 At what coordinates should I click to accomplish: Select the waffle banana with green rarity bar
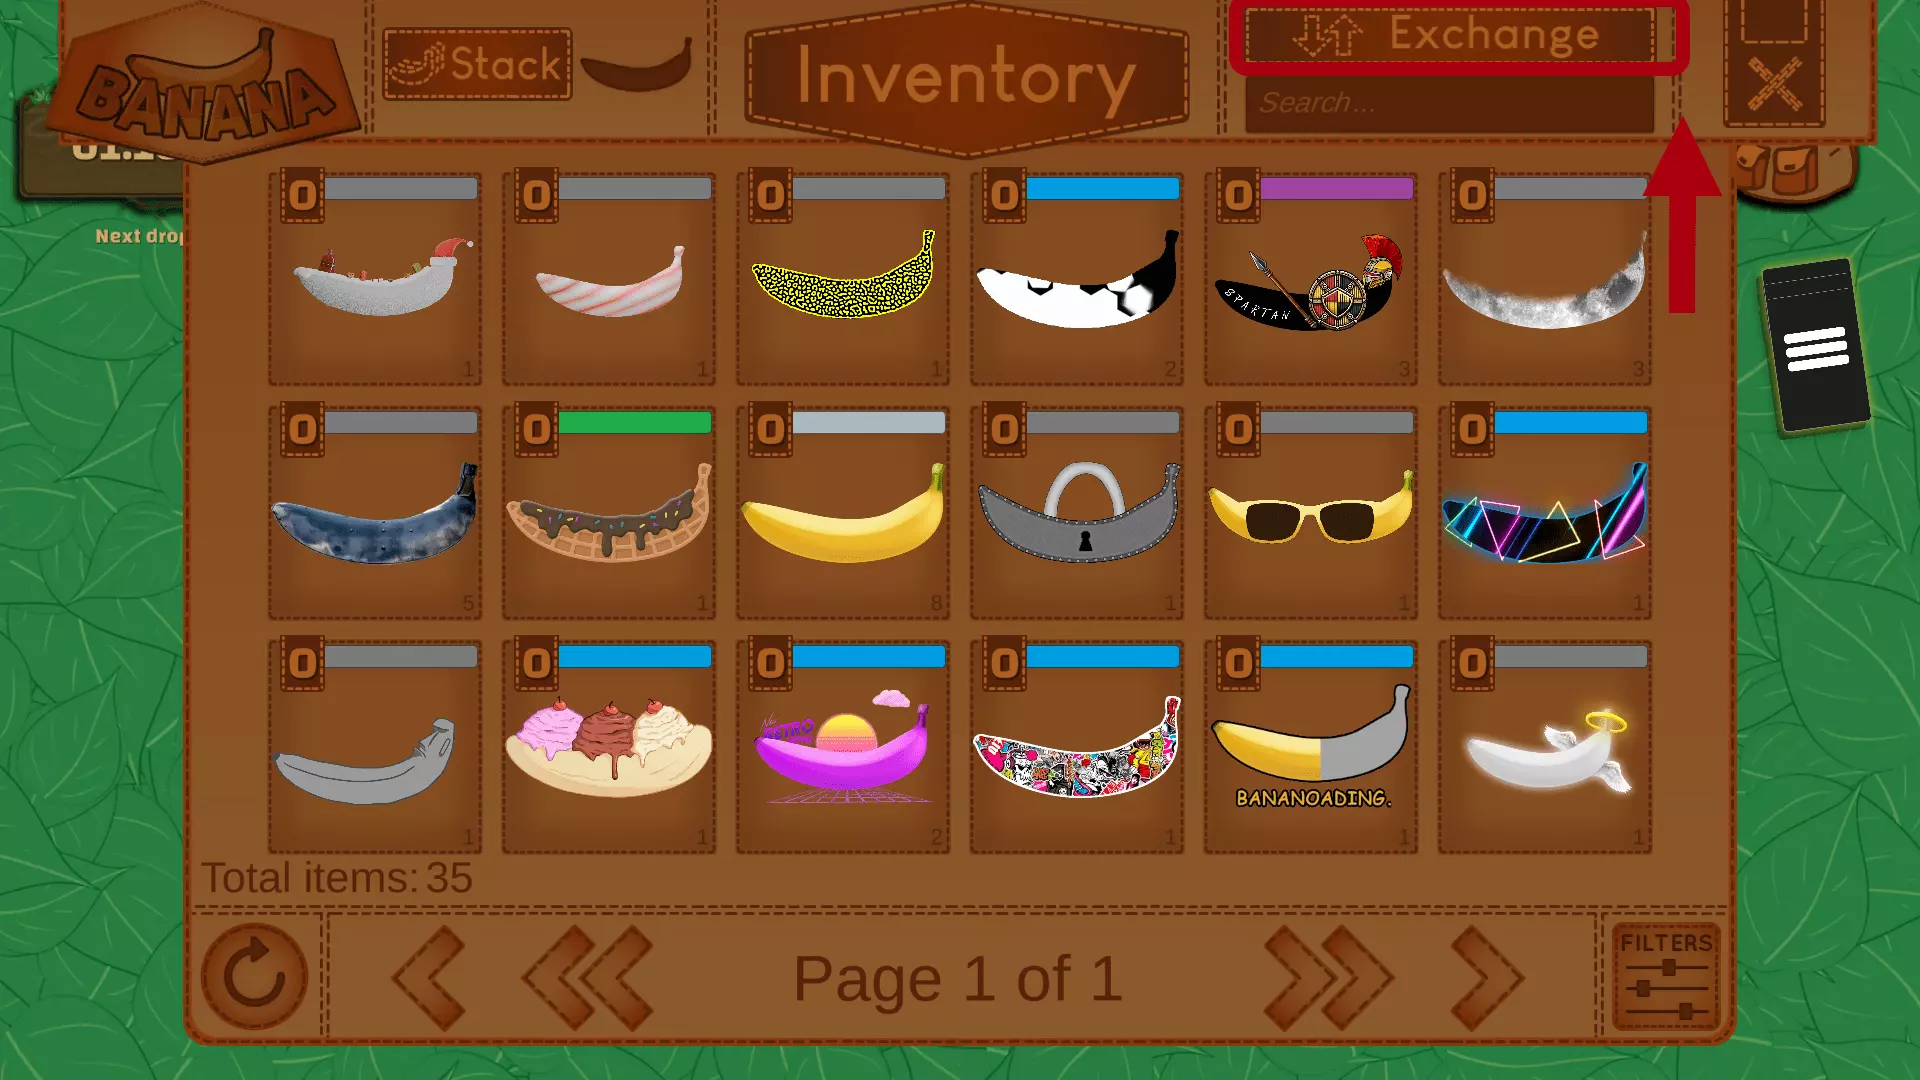608,513
